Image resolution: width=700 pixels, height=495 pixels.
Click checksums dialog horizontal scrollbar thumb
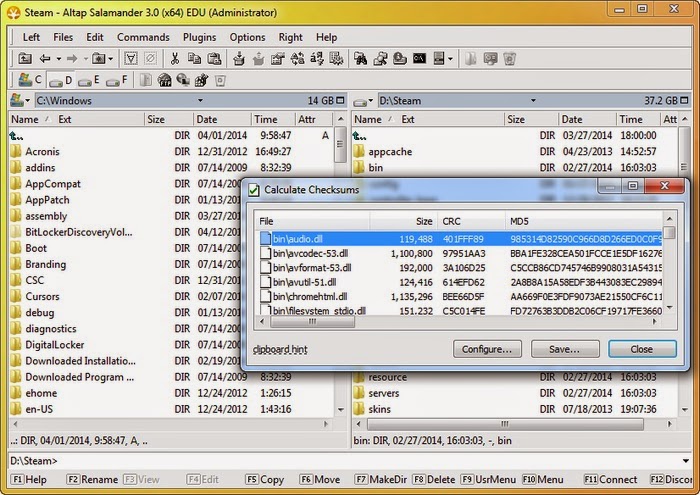[312, 321]
